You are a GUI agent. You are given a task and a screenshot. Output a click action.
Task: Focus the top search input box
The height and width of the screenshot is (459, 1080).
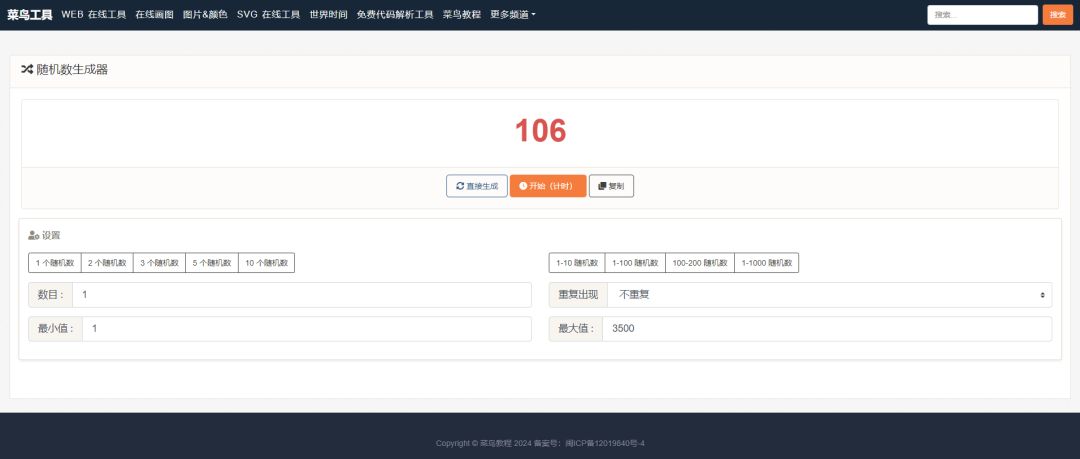pos(982,15)
